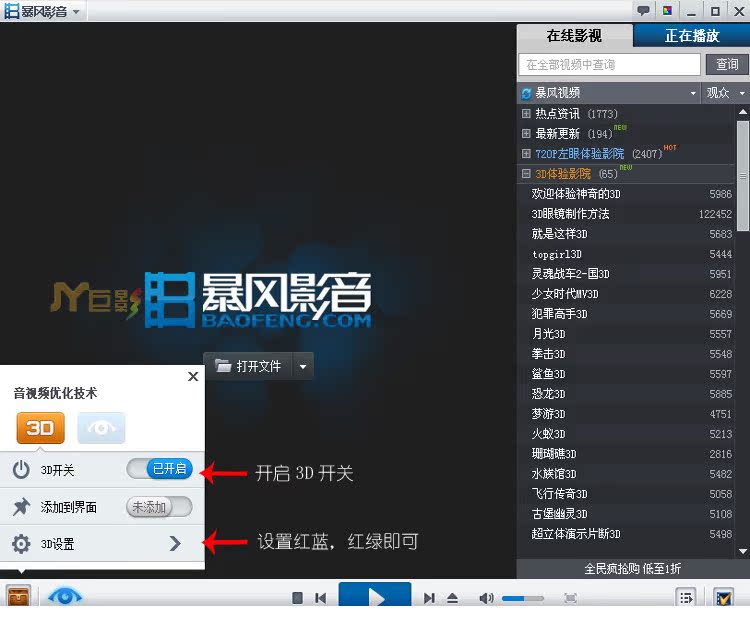Image resolution: width=750 pixels, height=630 pixels.
Task: Open the dropdown arrow next to 打开文件
Action: [x=303, y=366]
